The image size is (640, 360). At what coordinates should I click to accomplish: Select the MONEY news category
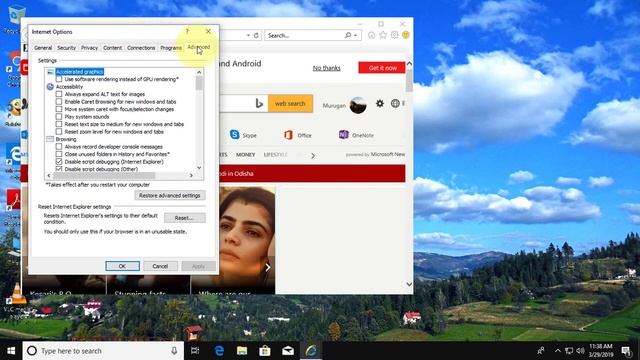coord(245,155)
